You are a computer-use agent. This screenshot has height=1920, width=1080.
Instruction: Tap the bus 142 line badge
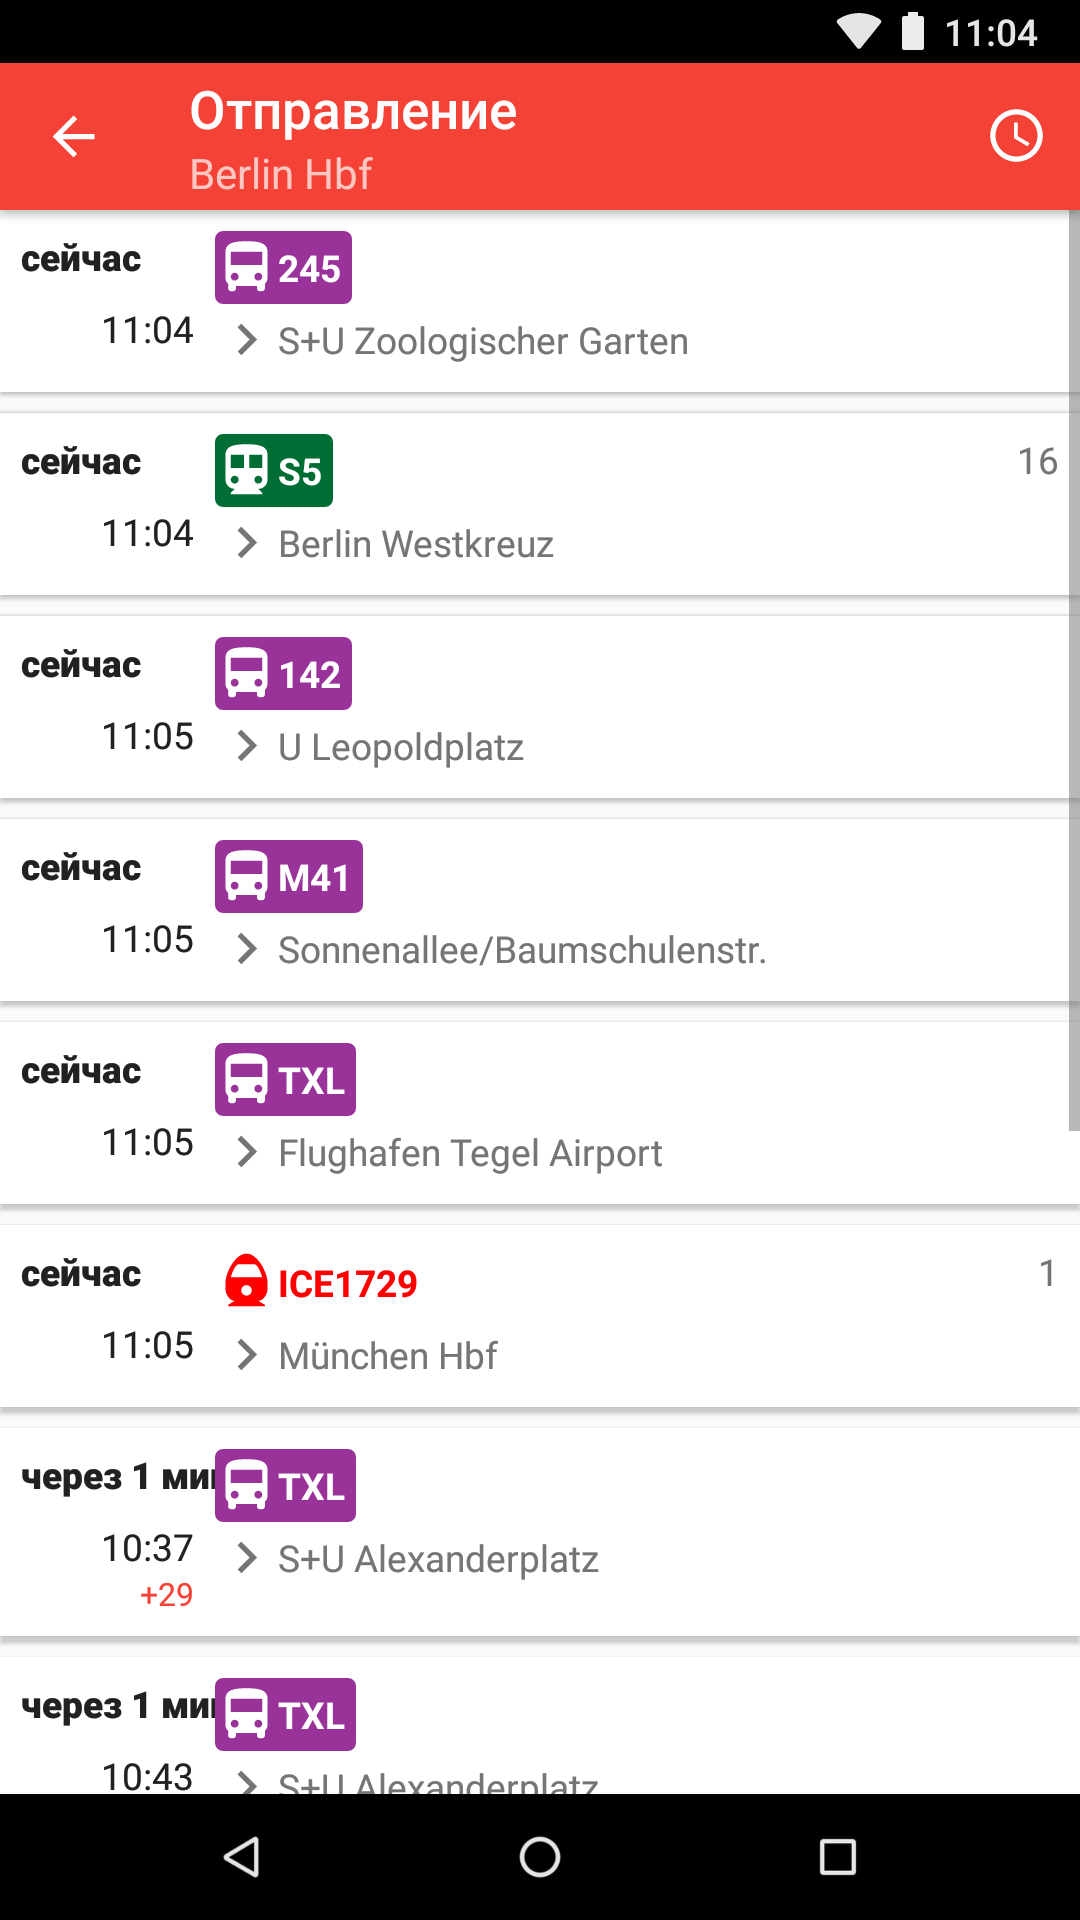(283, 674)
